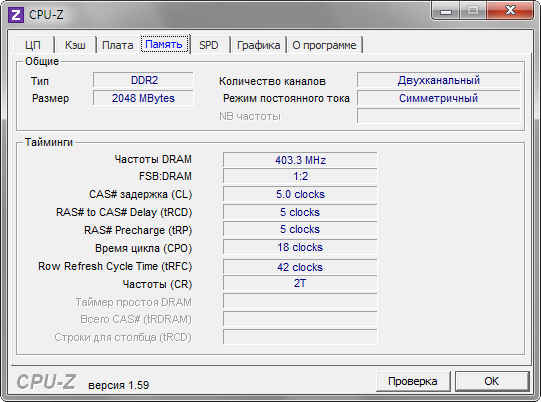Click the Количество каналов label
The height and width of the screenshot is (402, 541).
[x=272, y=81]
